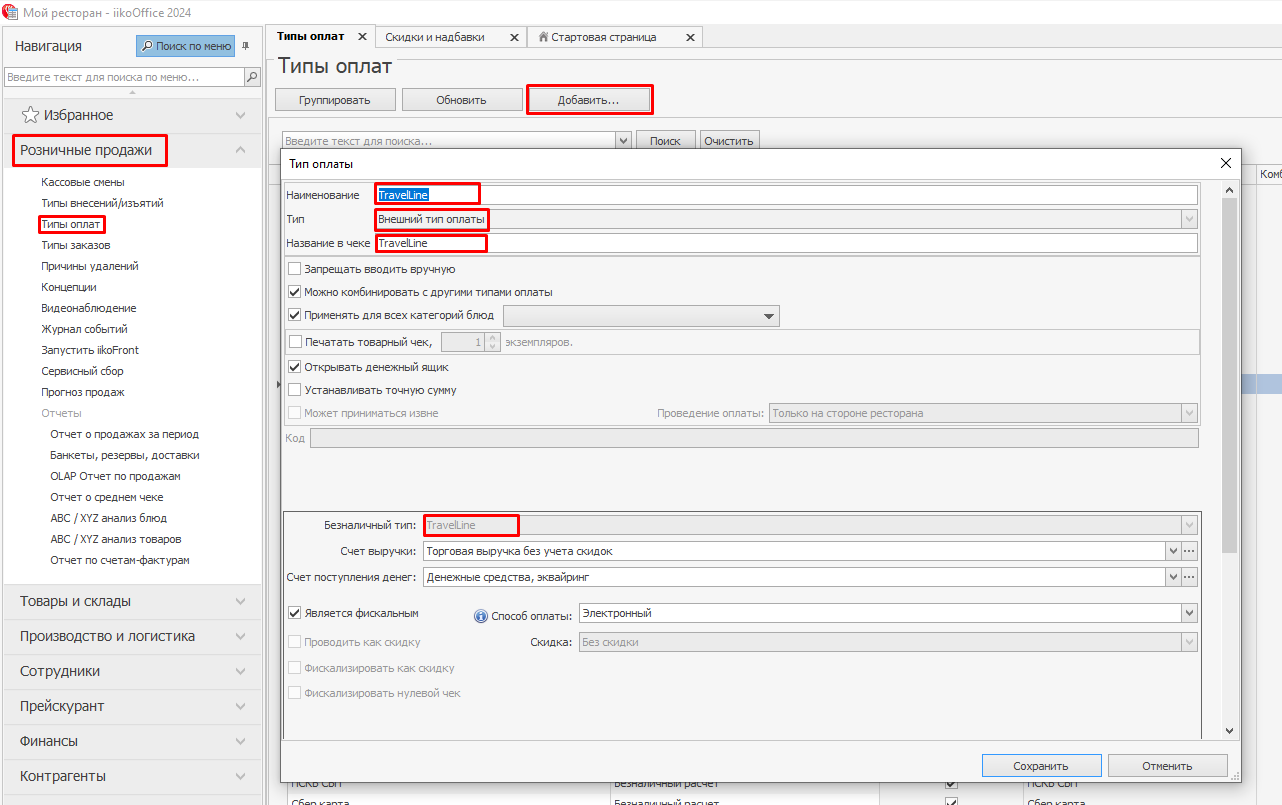Click the Отменить button
This screenshot has height=805, width=1282.
(1167, 766)
